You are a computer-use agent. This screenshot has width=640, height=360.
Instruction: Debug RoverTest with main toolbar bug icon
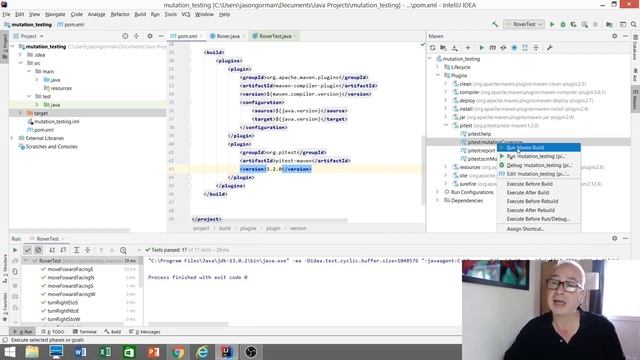click(563, 24)
